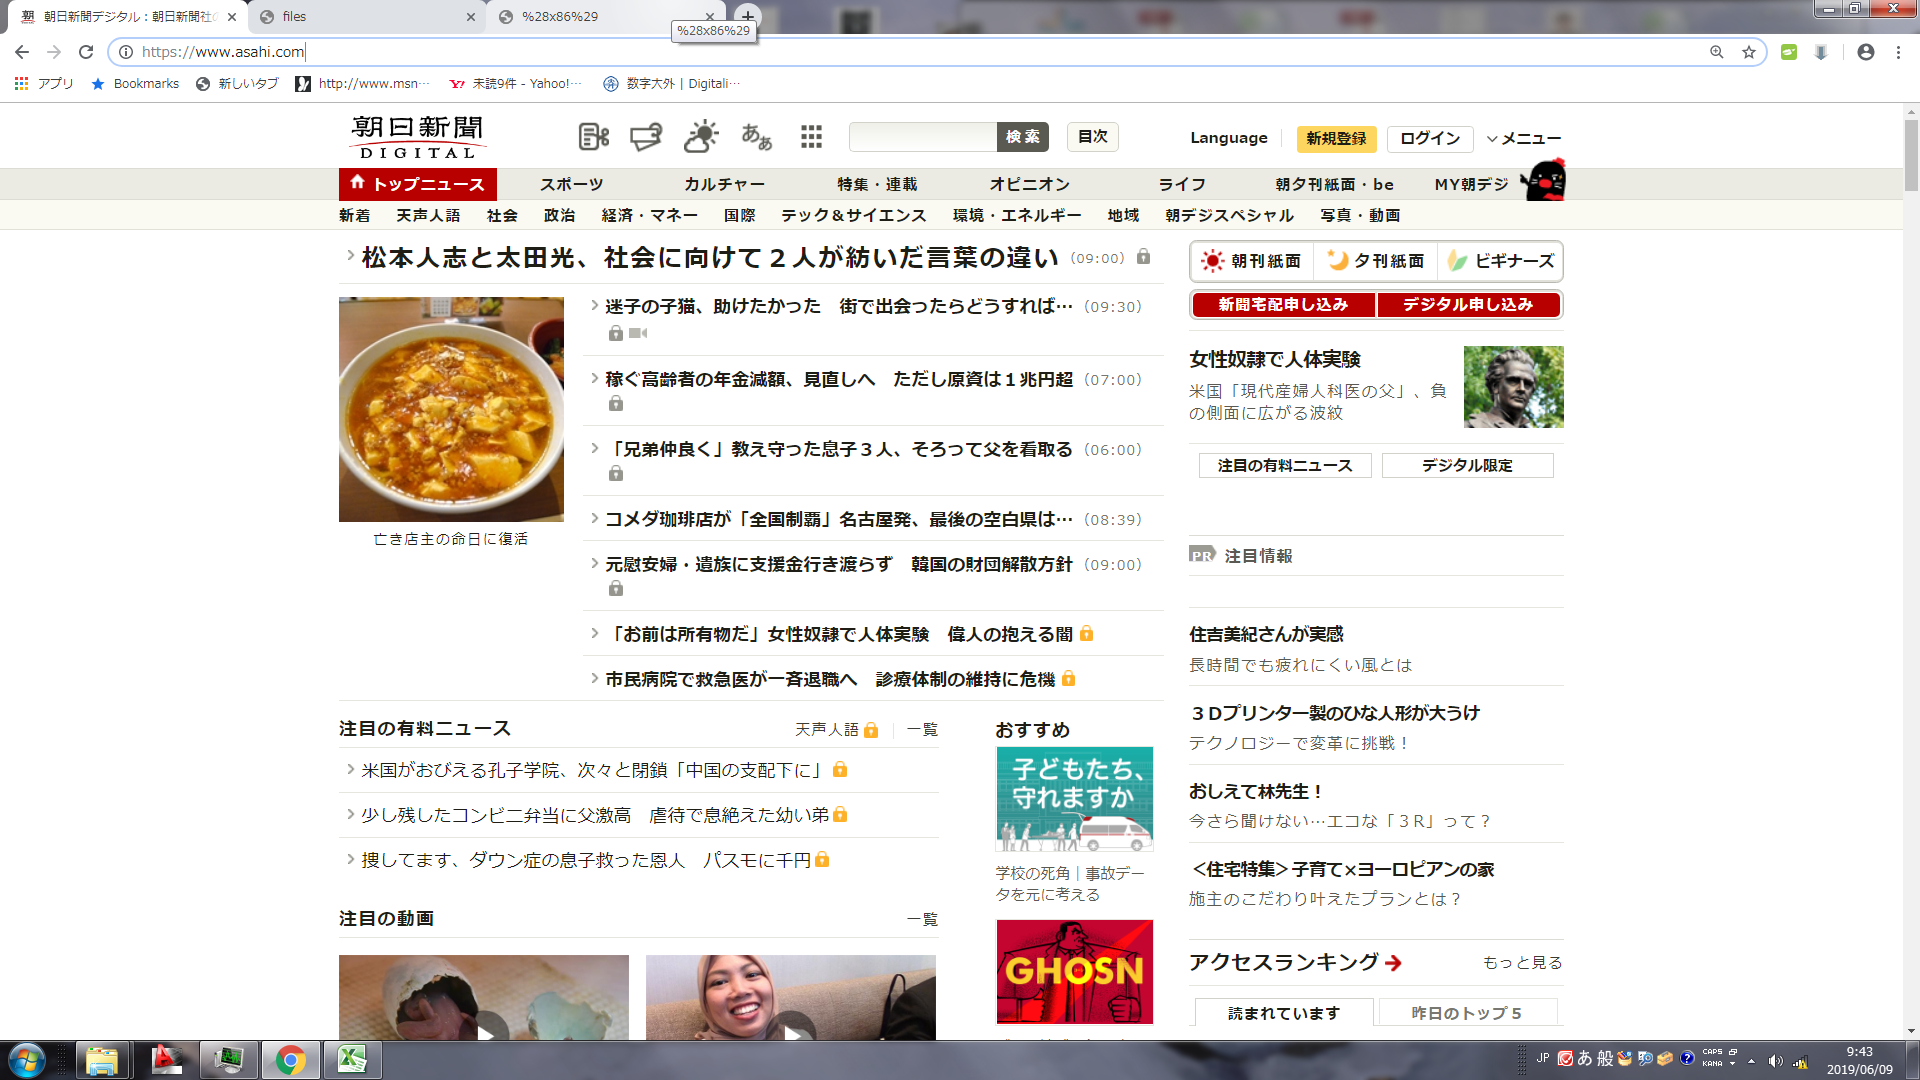Click site info icon before the URL
The image size is (1920, 1080).
126,52
